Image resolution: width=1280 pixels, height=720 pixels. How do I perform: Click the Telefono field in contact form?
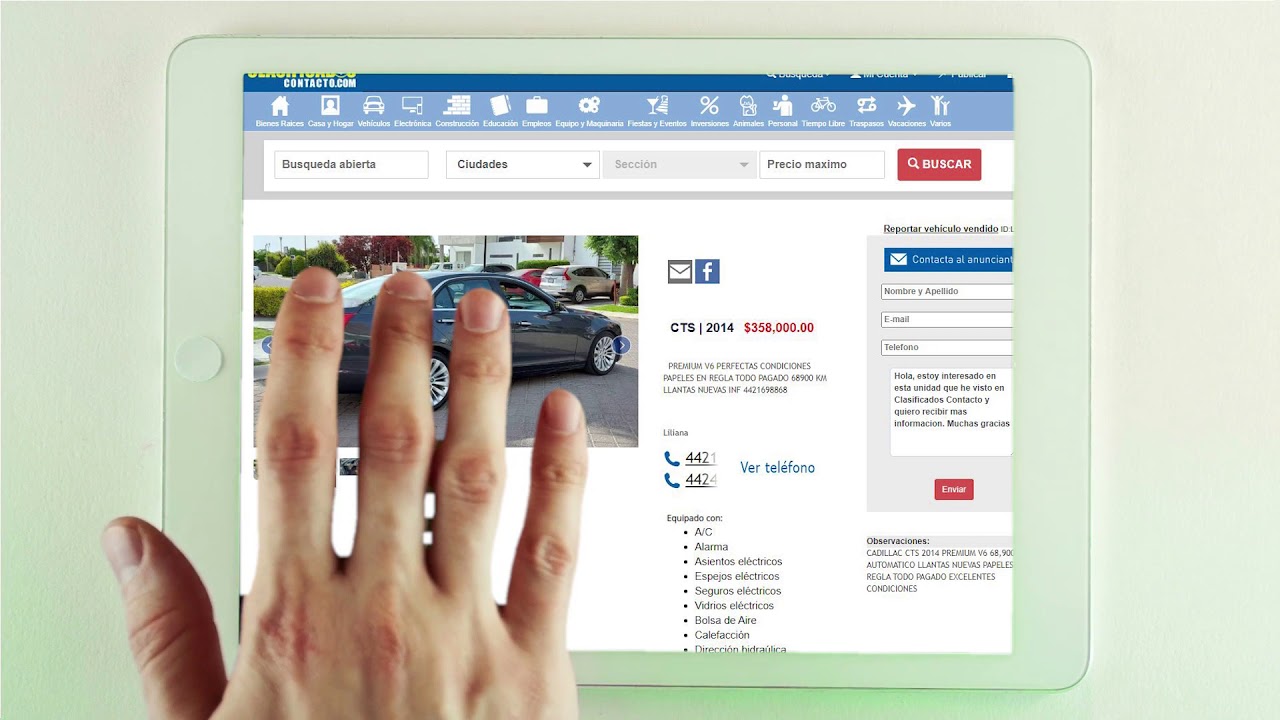947,347
